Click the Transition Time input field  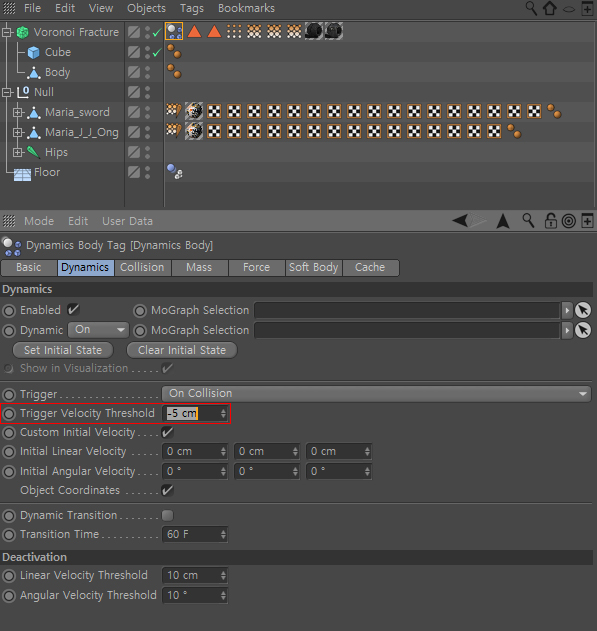(x=195, y=534)
